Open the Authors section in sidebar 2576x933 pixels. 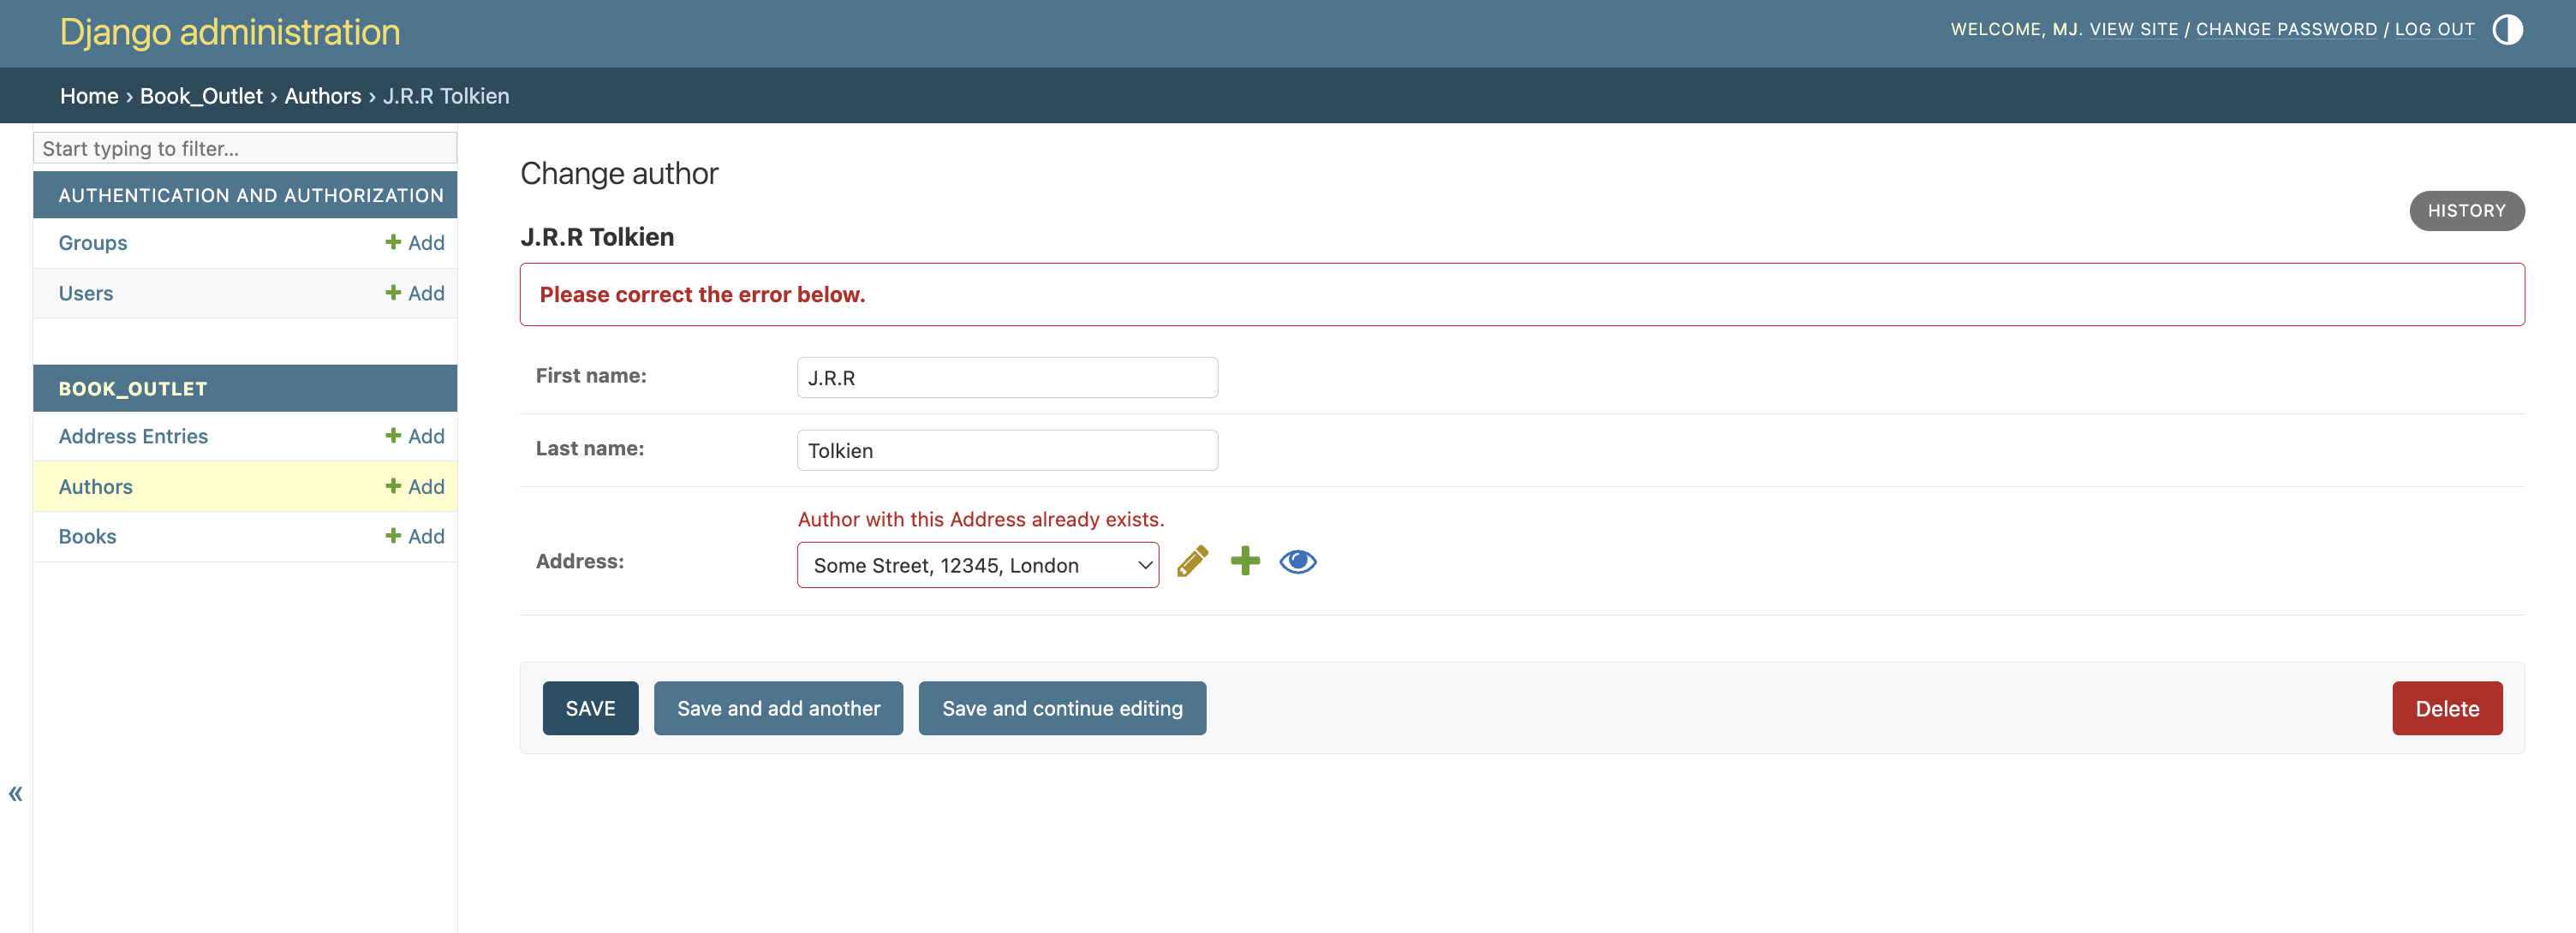(96, 487)
